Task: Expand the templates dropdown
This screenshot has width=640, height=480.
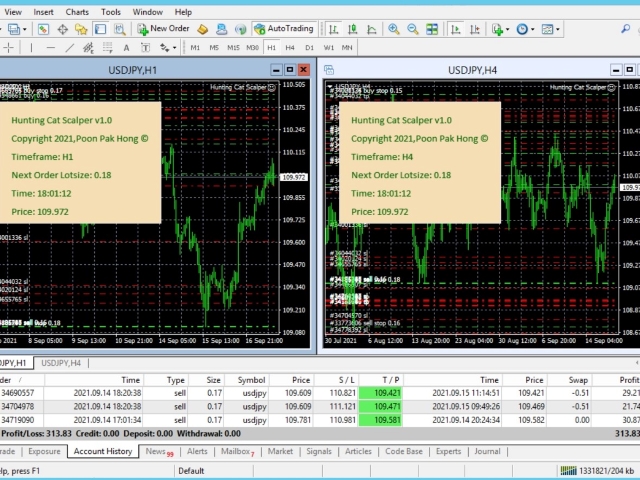Action: (x=558, y=29)
